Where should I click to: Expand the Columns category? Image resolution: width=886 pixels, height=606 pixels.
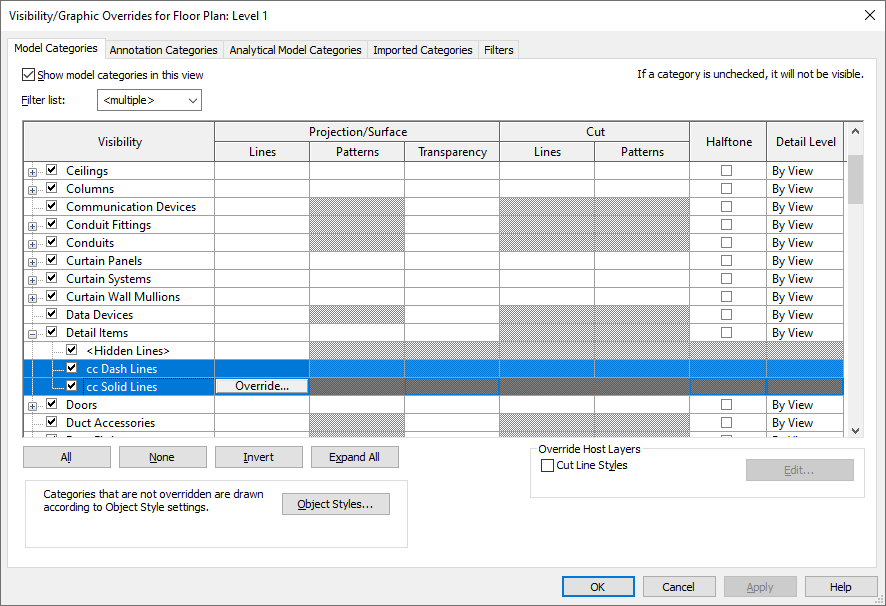[x=32, y=190]
